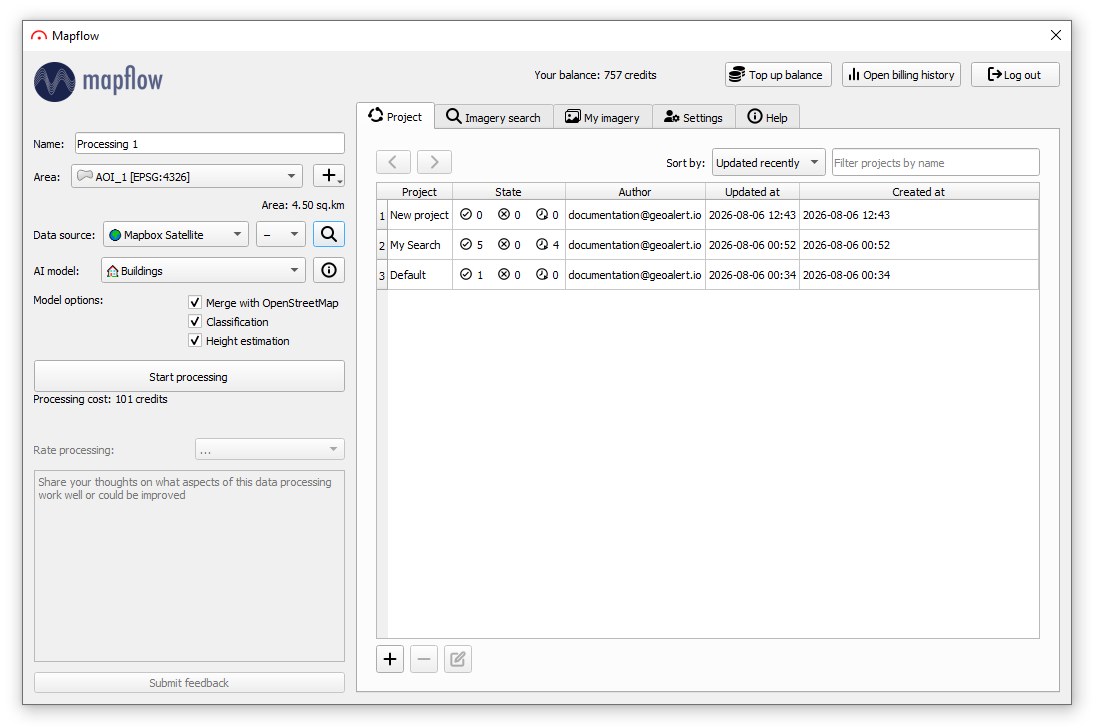
Task: Click Start processing button
Action: 189,377
